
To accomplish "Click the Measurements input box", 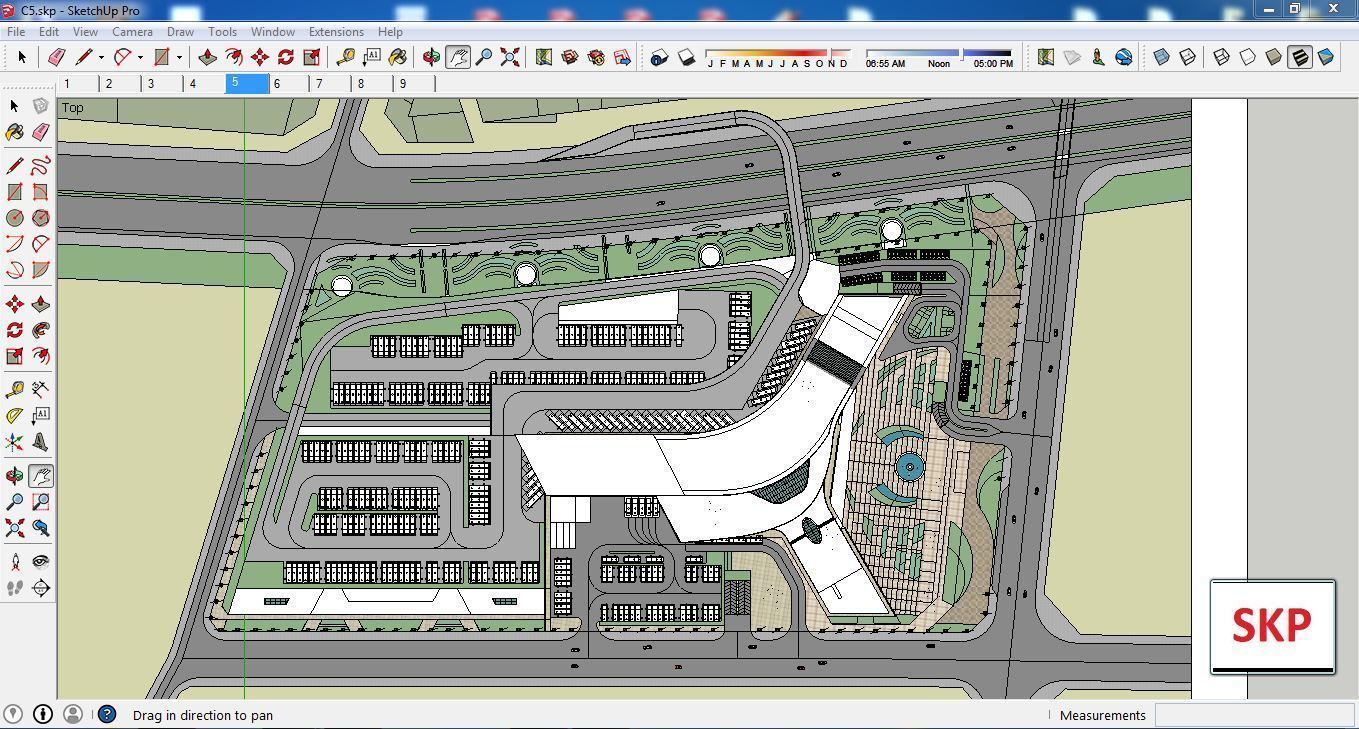I will (1254, 715).
